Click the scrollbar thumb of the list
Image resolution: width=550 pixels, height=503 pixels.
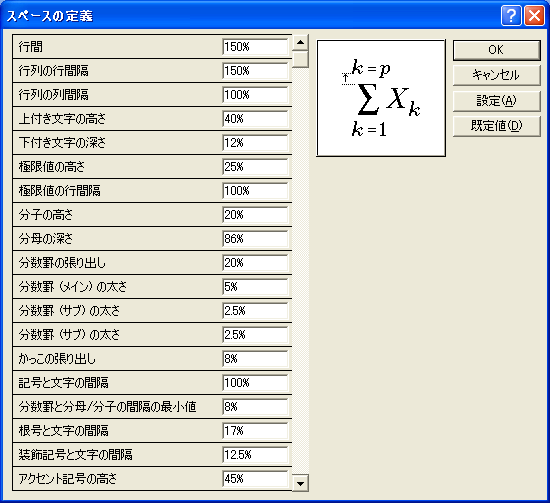coord(300,59)
